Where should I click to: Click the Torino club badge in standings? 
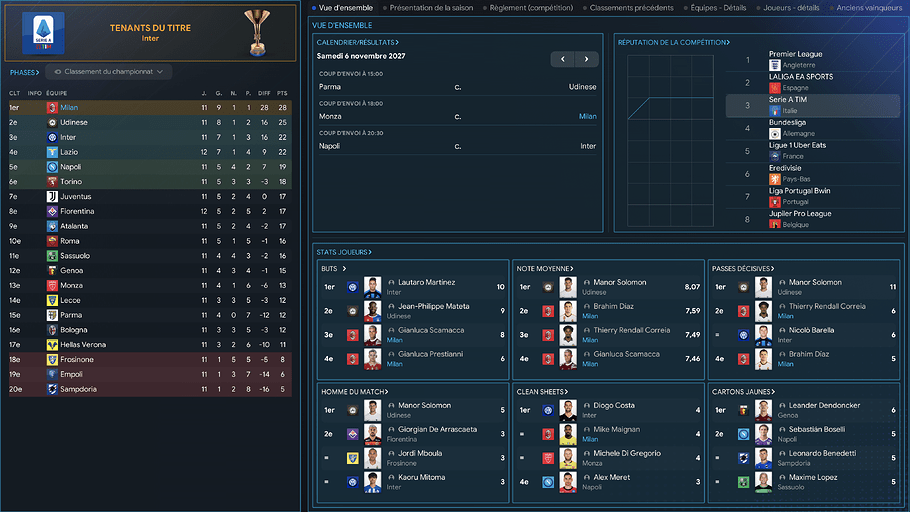coord(52,182)
